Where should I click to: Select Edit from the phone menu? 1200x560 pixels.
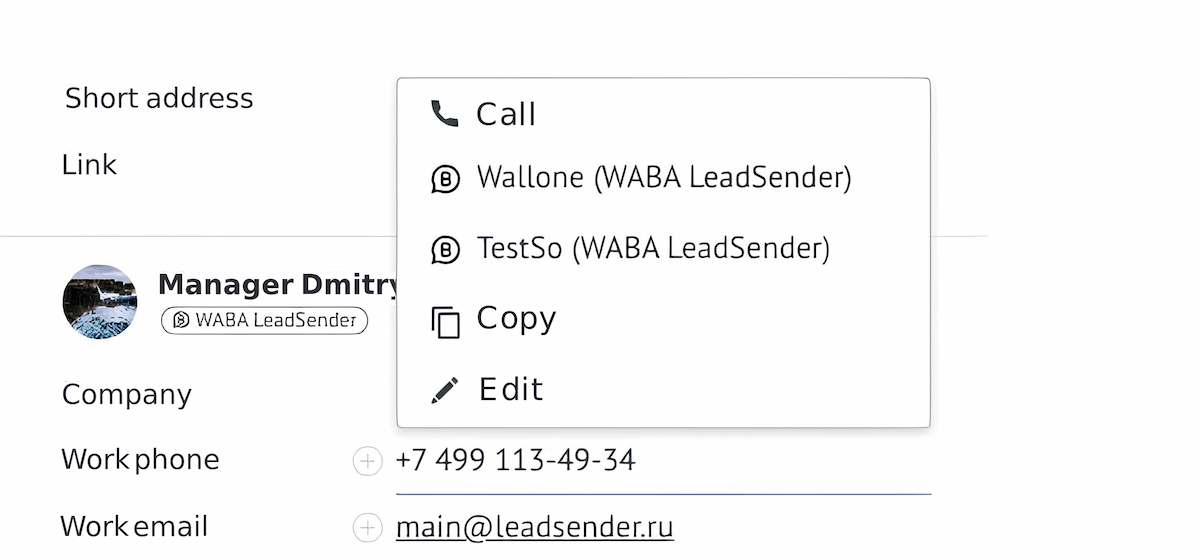(x=511, y=389)
